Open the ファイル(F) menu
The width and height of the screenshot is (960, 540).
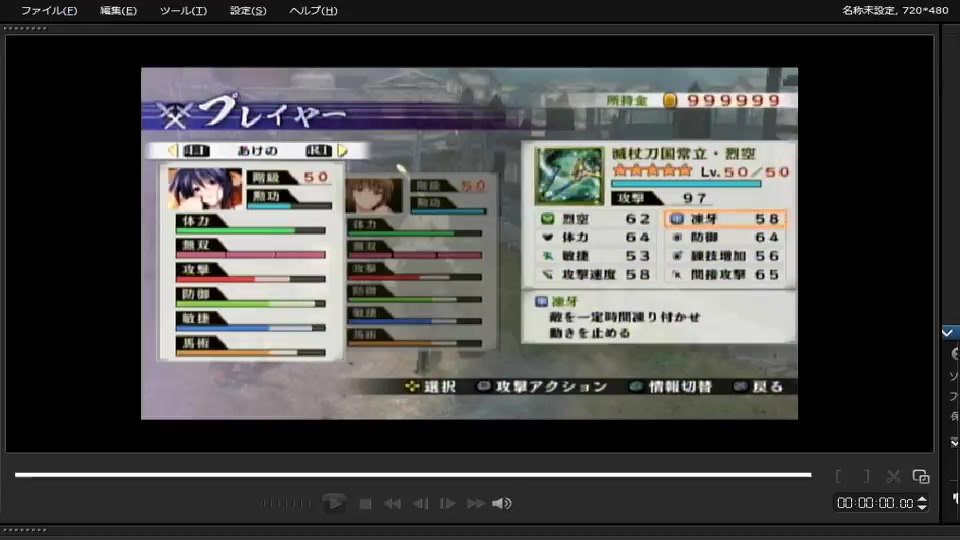click(x=49, y=10)
